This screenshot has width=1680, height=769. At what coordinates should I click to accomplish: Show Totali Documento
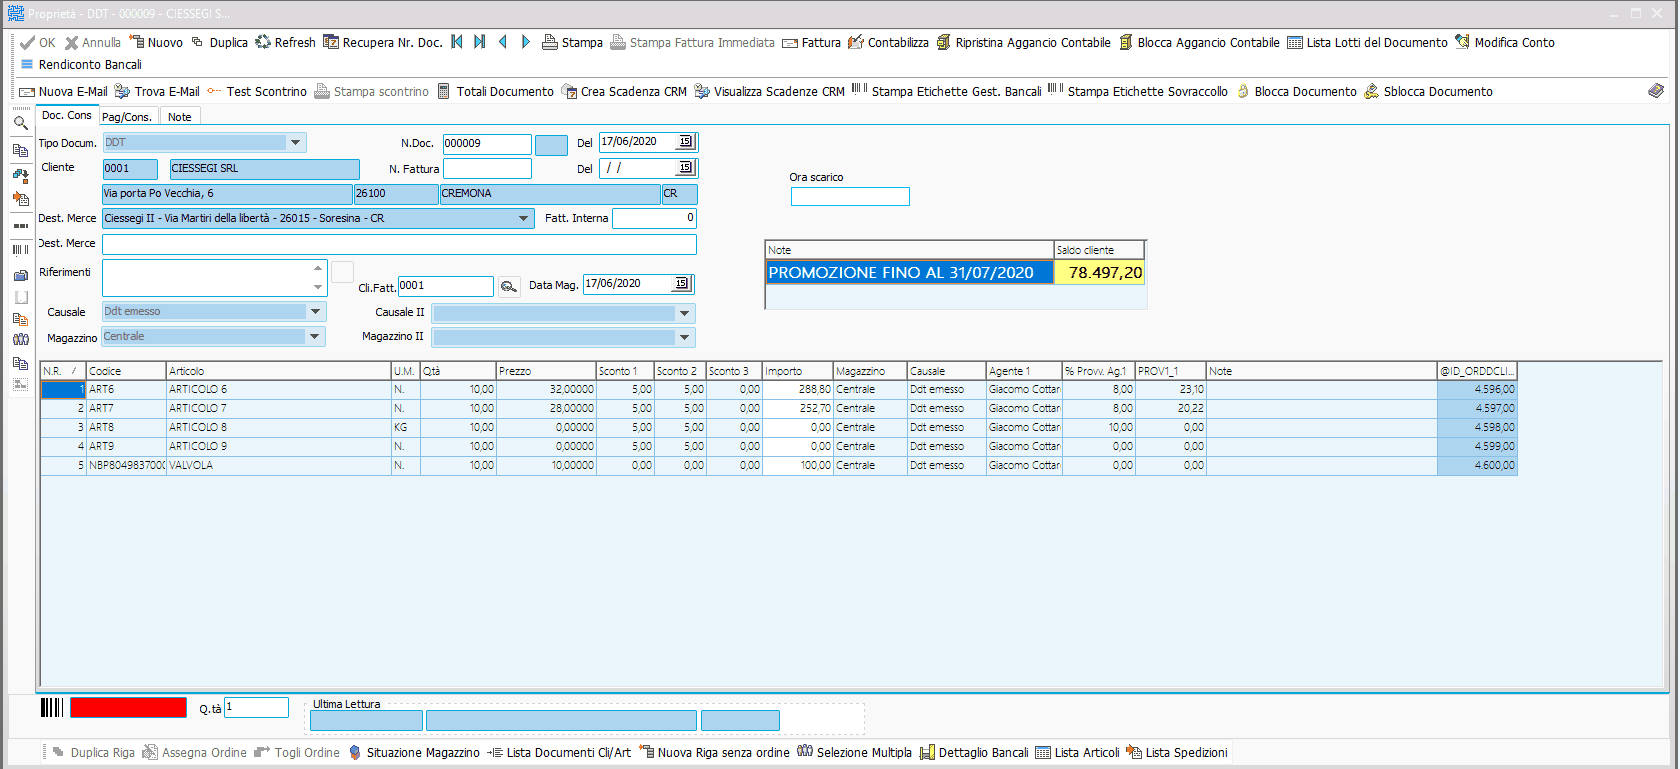click(495, 92)
